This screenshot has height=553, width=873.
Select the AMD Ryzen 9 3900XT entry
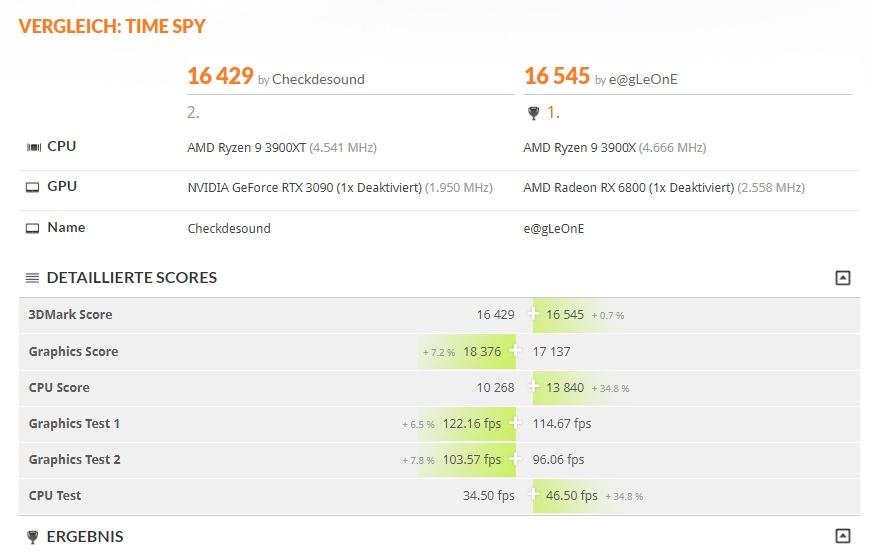[247, 148]
